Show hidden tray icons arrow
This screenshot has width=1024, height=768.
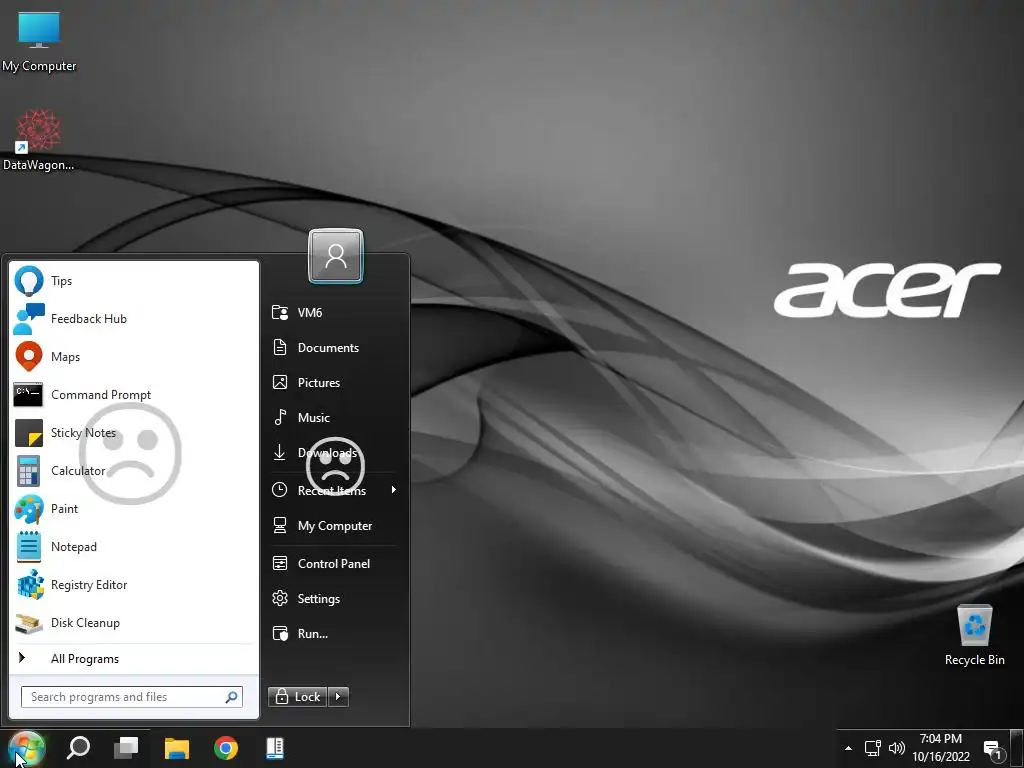click(848, 748)
